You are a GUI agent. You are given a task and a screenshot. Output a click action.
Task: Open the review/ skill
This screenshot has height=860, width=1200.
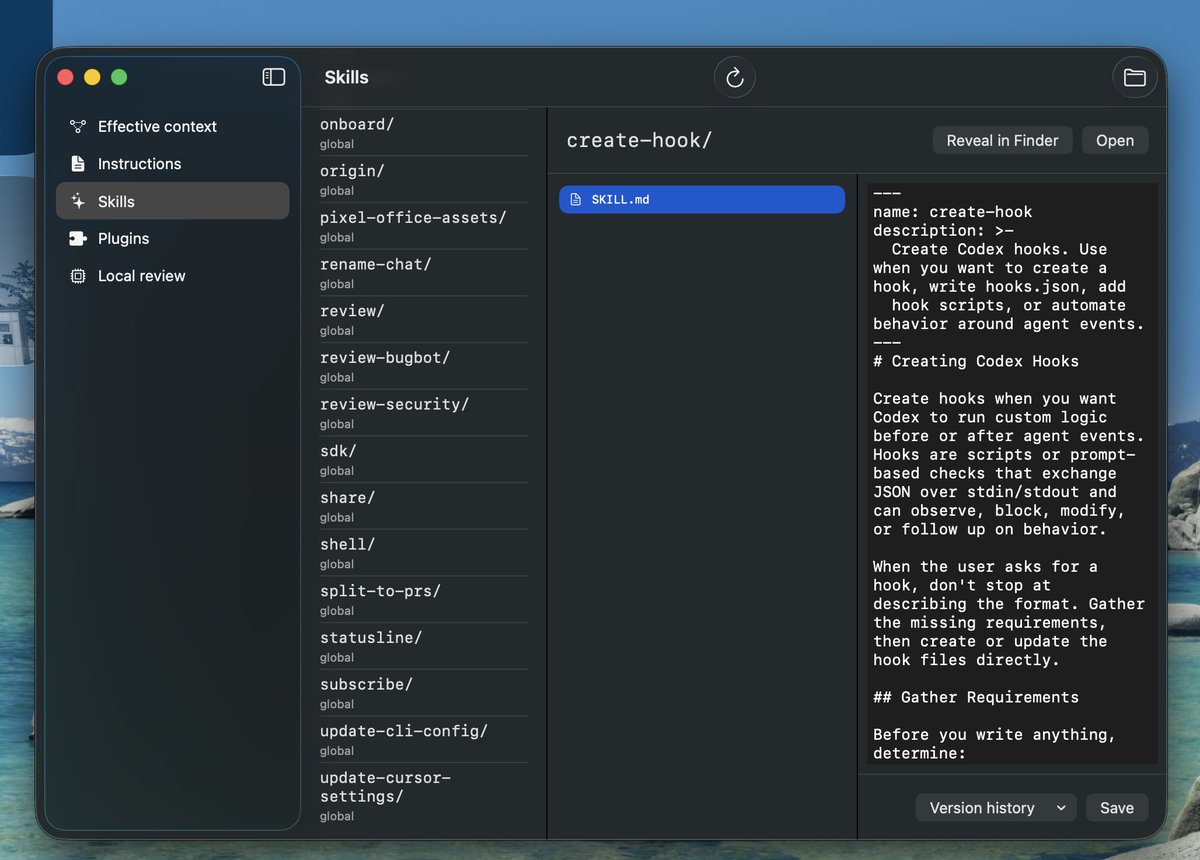(x=423, y=320)
